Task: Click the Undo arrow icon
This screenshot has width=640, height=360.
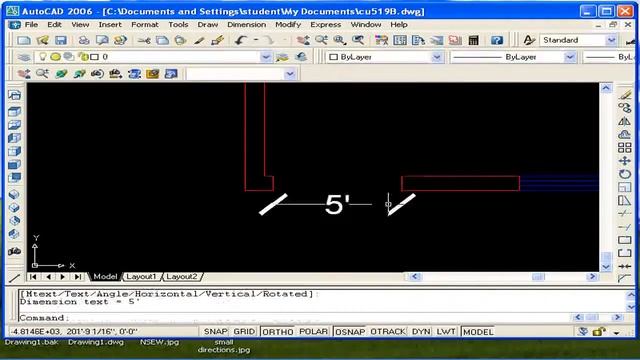Action: point(240,40)
